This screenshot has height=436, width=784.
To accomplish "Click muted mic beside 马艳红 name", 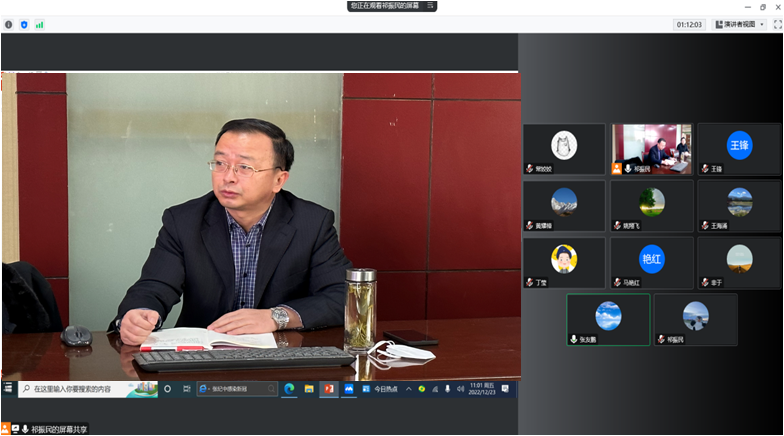I will (x=618, y=282).
